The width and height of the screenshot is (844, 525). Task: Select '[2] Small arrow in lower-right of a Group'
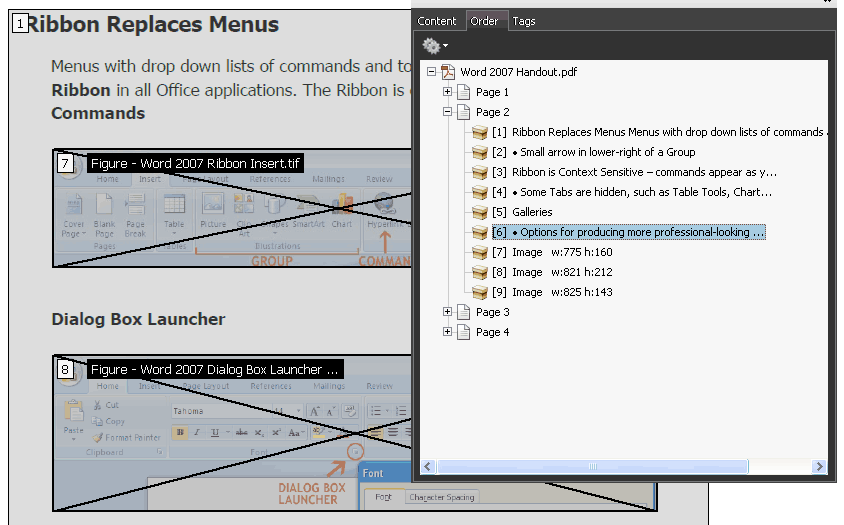593,152
